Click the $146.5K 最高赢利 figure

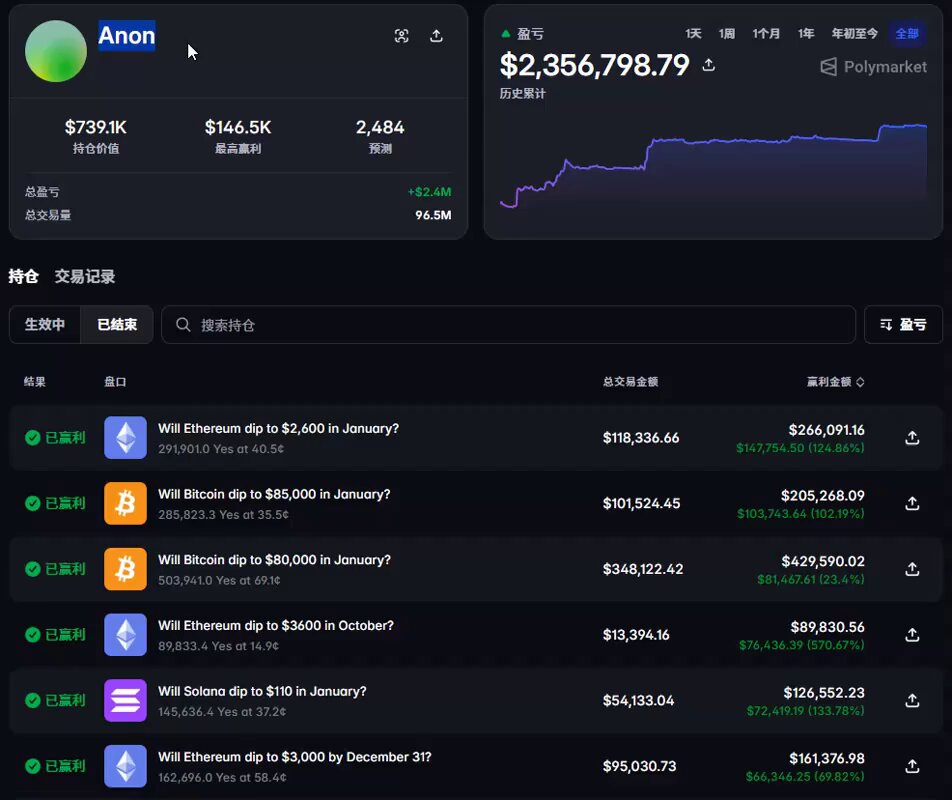point(238,127)
